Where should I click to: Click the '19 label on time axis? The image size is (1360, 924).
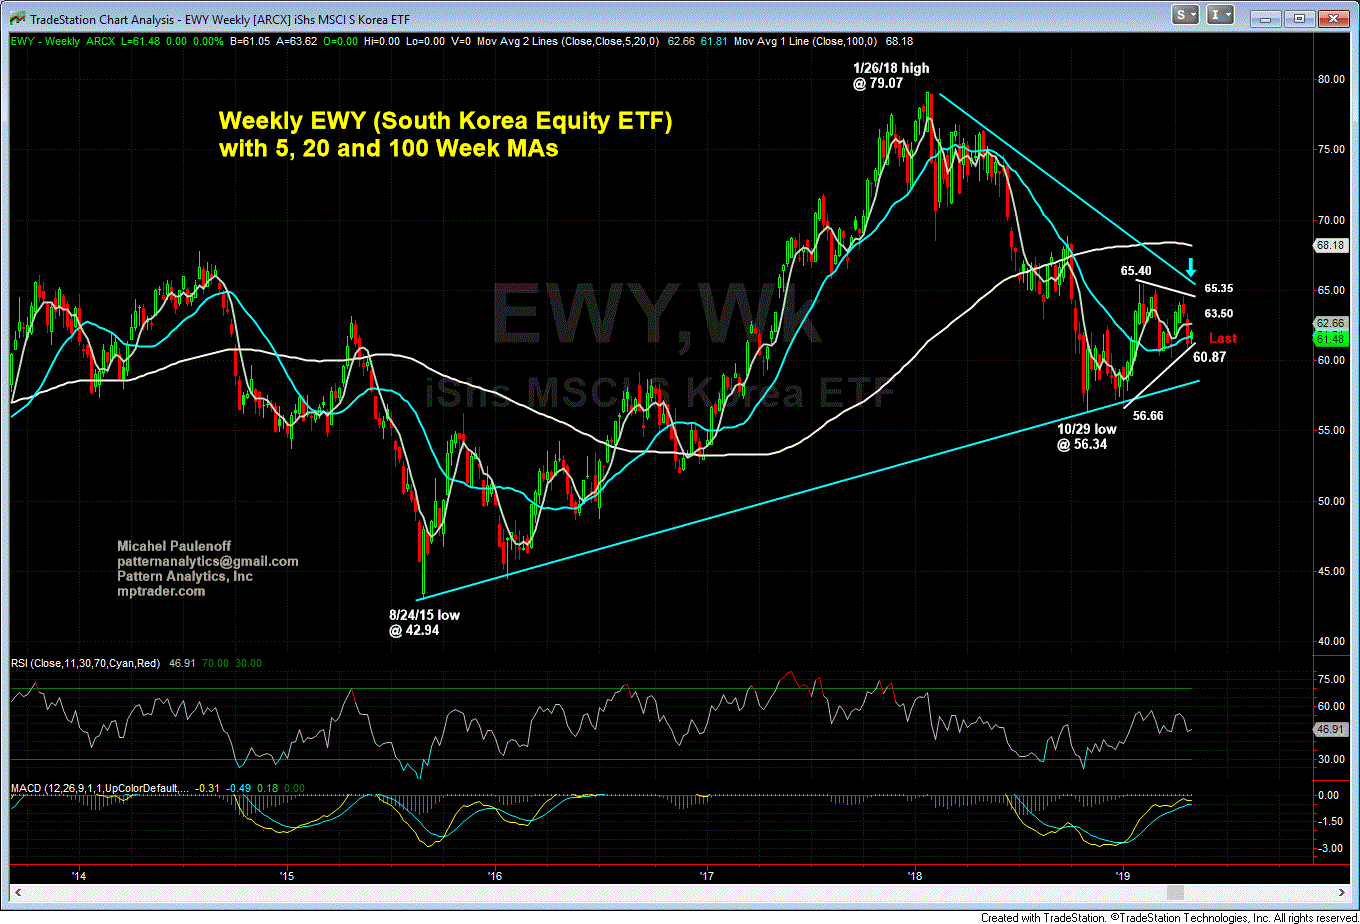click(x=1123, y=875)
